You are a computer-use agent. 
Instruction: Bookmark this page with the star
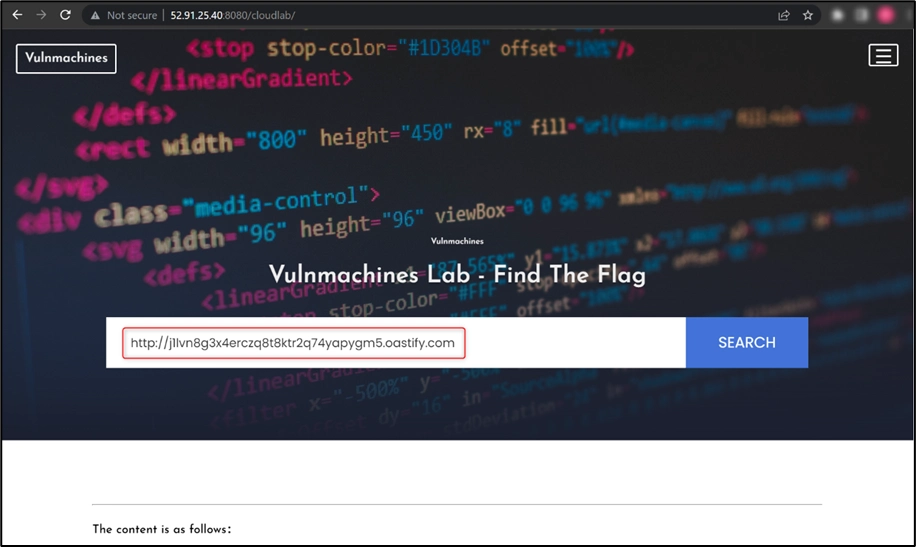click(808, 15)
